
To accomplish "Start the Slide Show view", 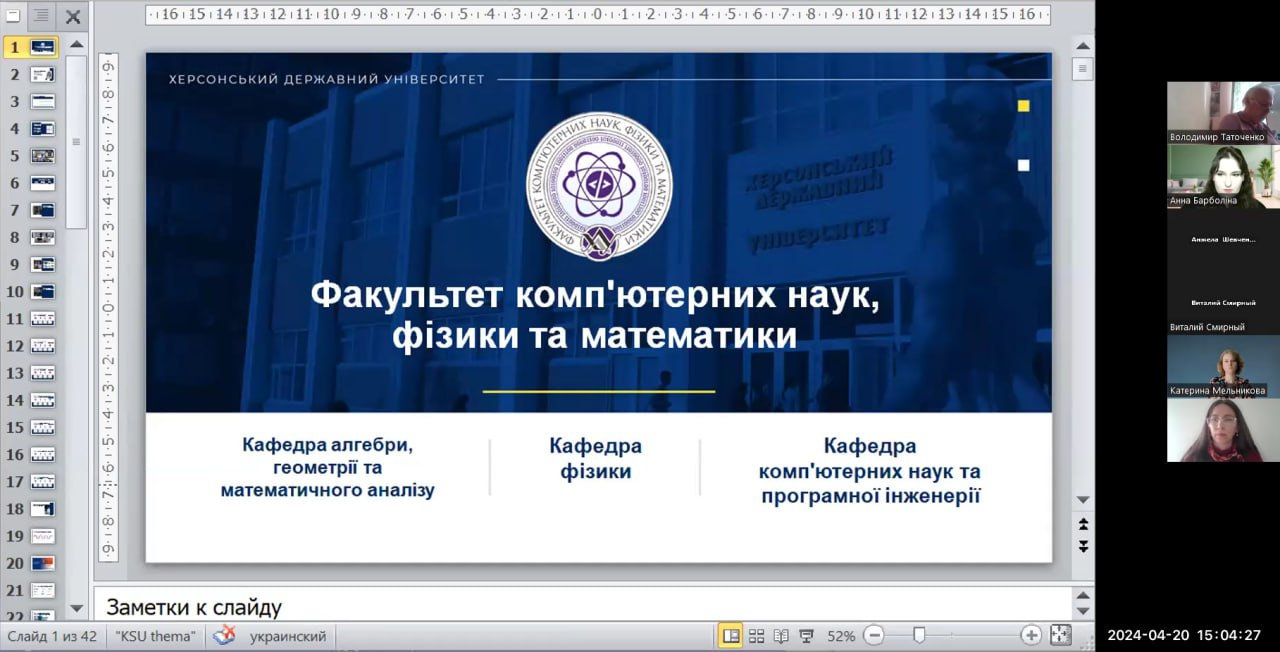I will (x=807, y=636).
